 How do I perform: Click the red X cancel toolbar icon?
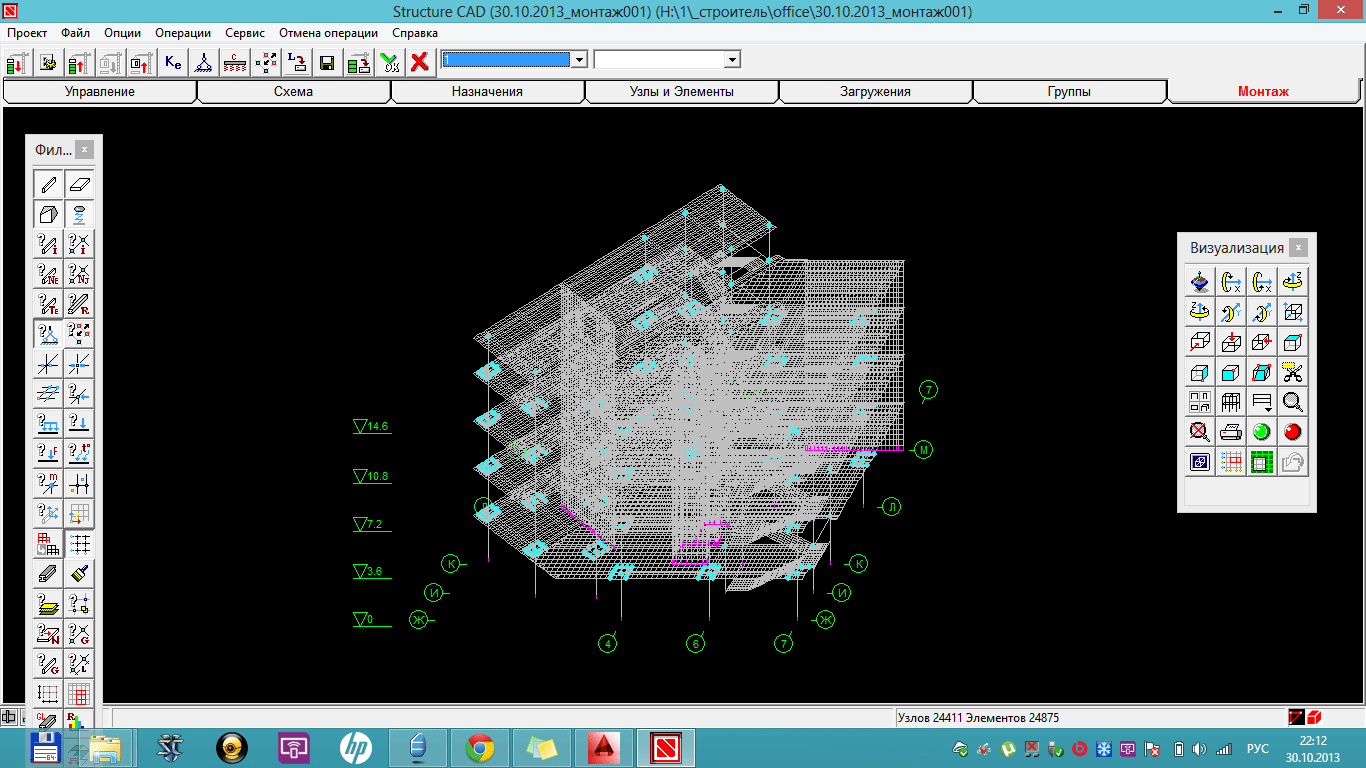[420, 63]
